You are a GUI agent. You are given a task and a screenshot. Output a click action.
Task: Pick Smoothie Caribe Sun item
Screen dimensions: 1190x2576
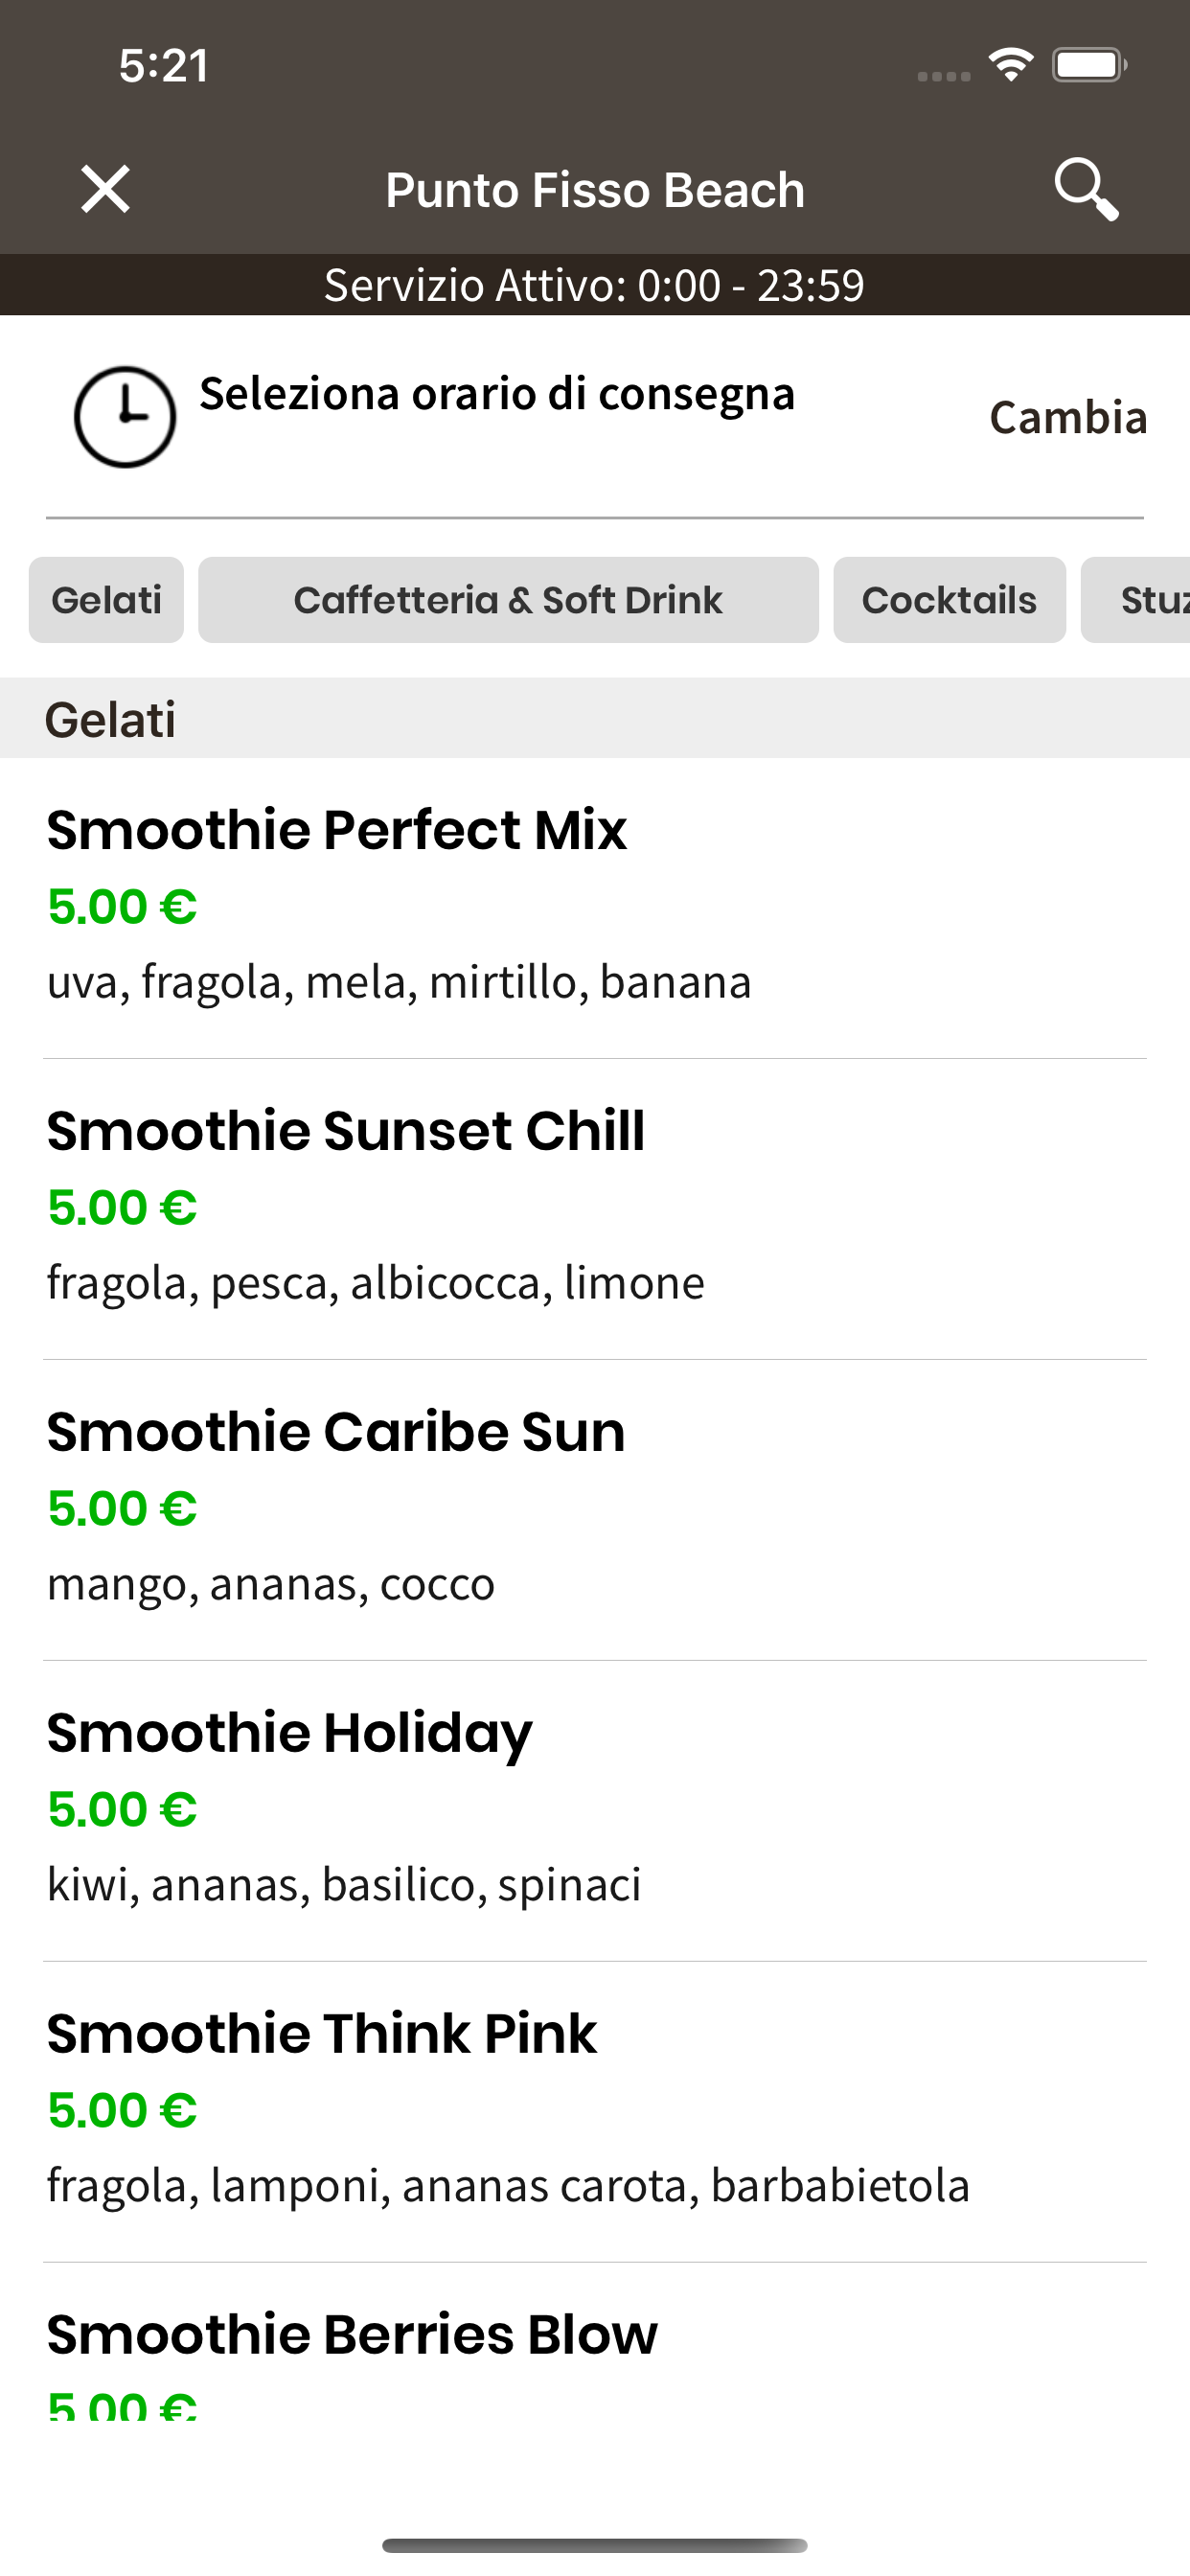[595, 1510]
